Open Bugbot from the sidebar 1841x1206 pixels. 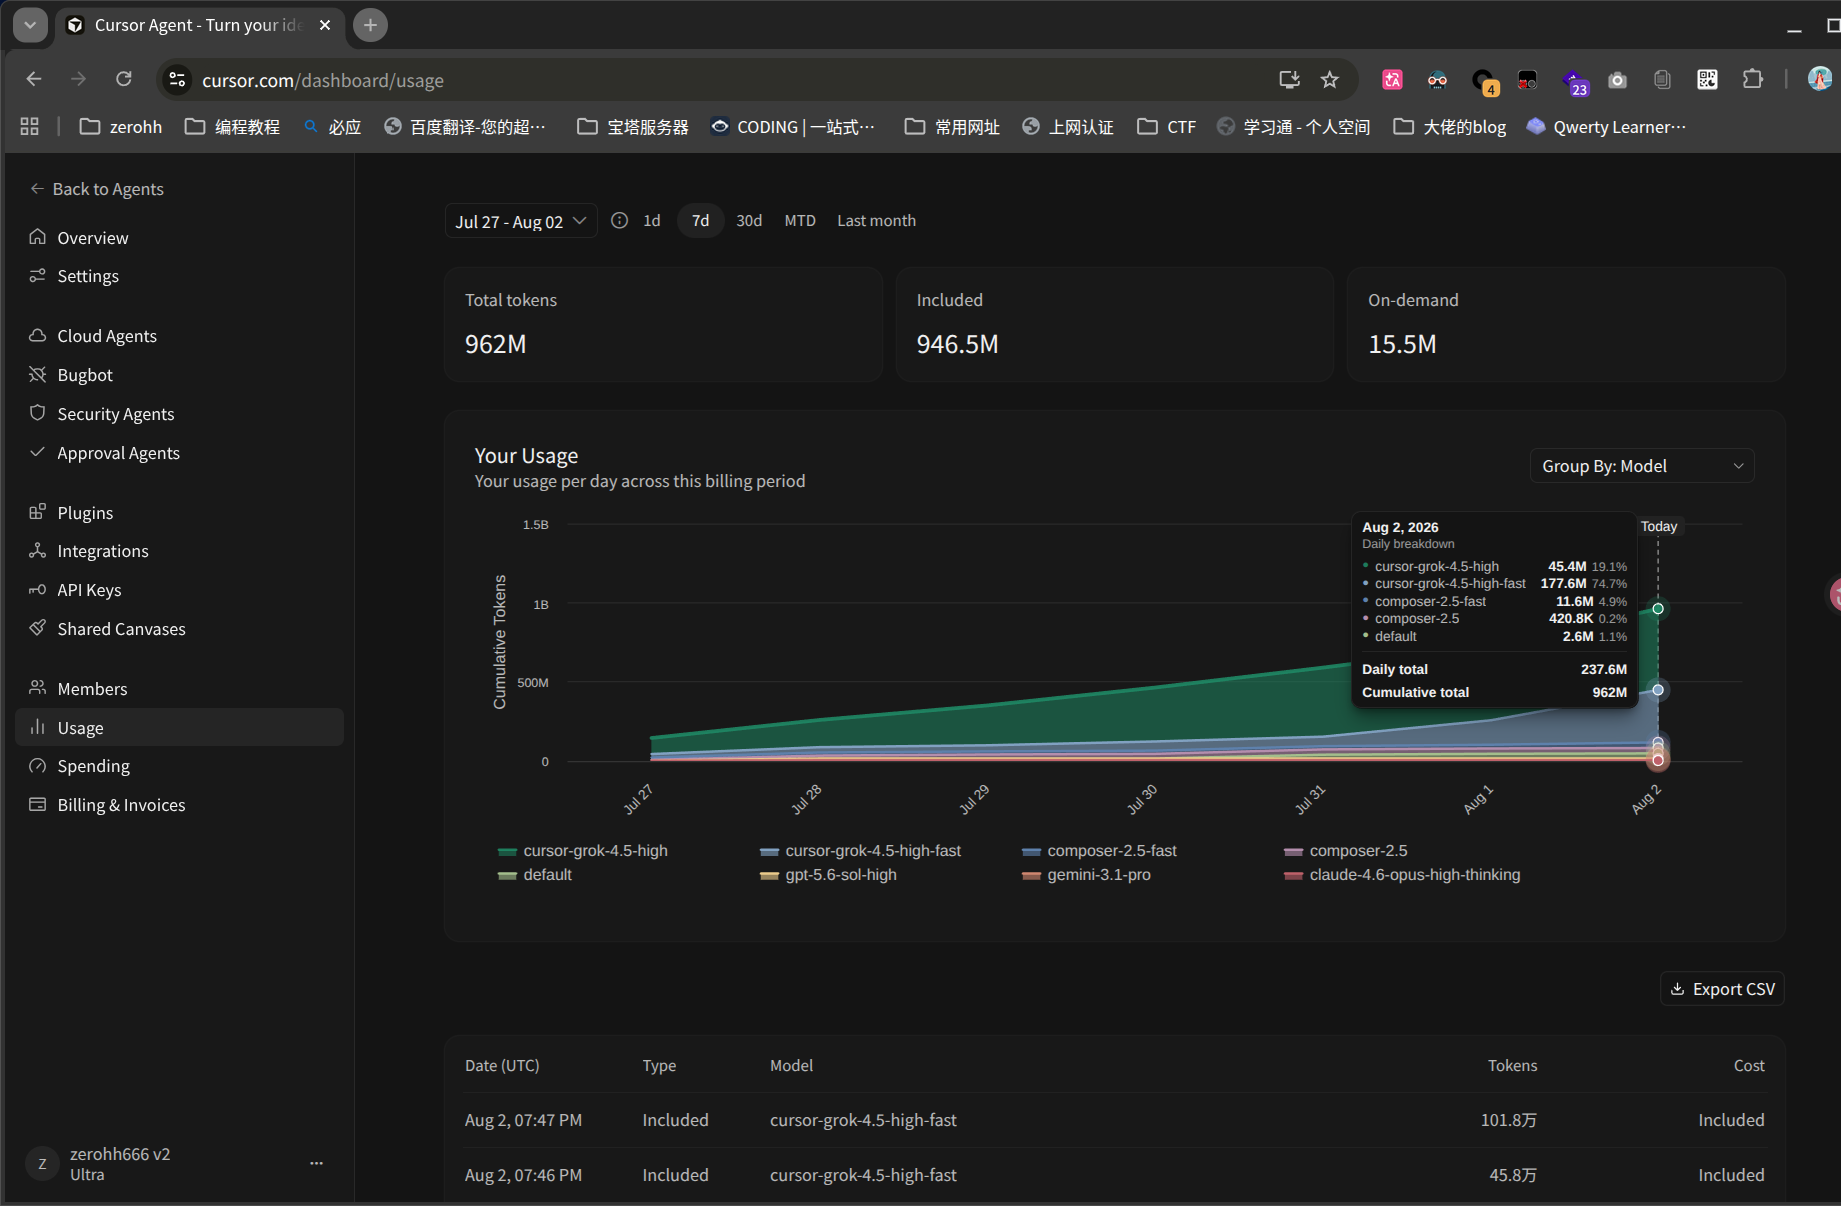85,375
